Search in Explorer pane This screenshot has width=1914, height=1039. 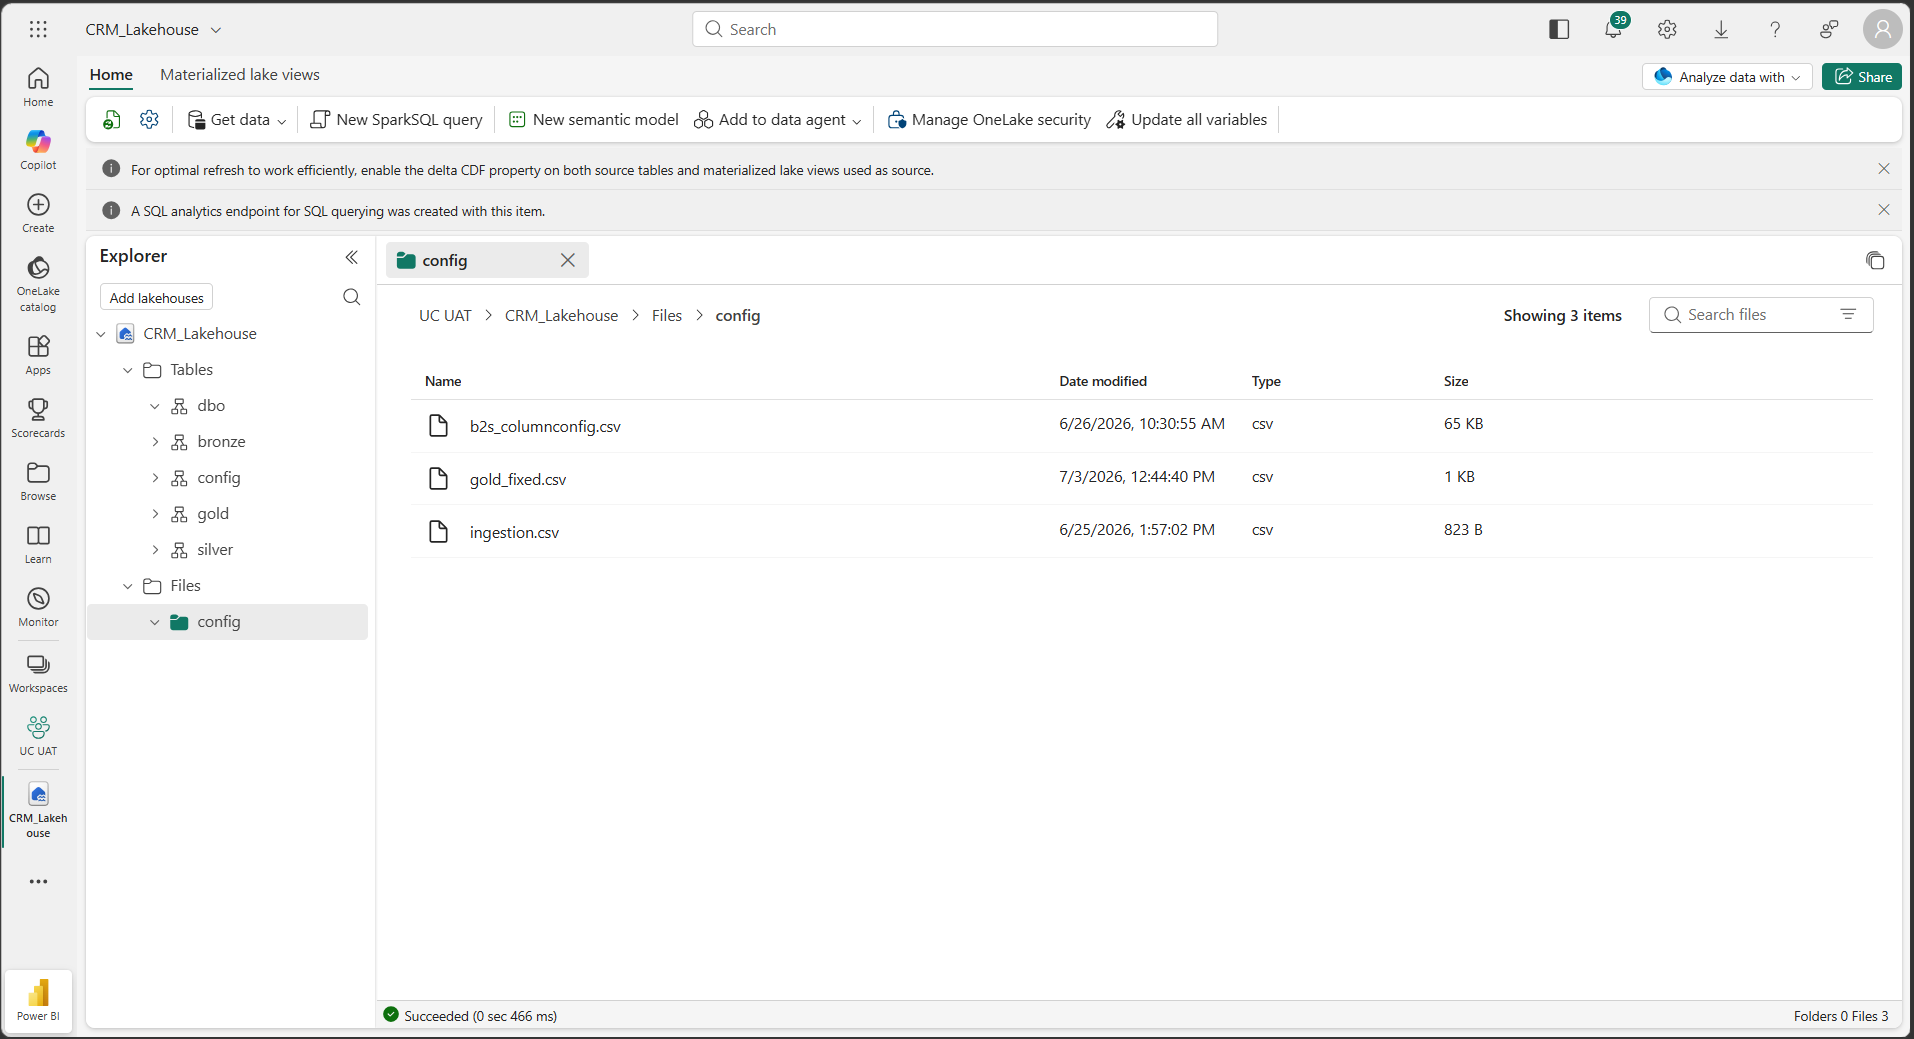point(351,297)
